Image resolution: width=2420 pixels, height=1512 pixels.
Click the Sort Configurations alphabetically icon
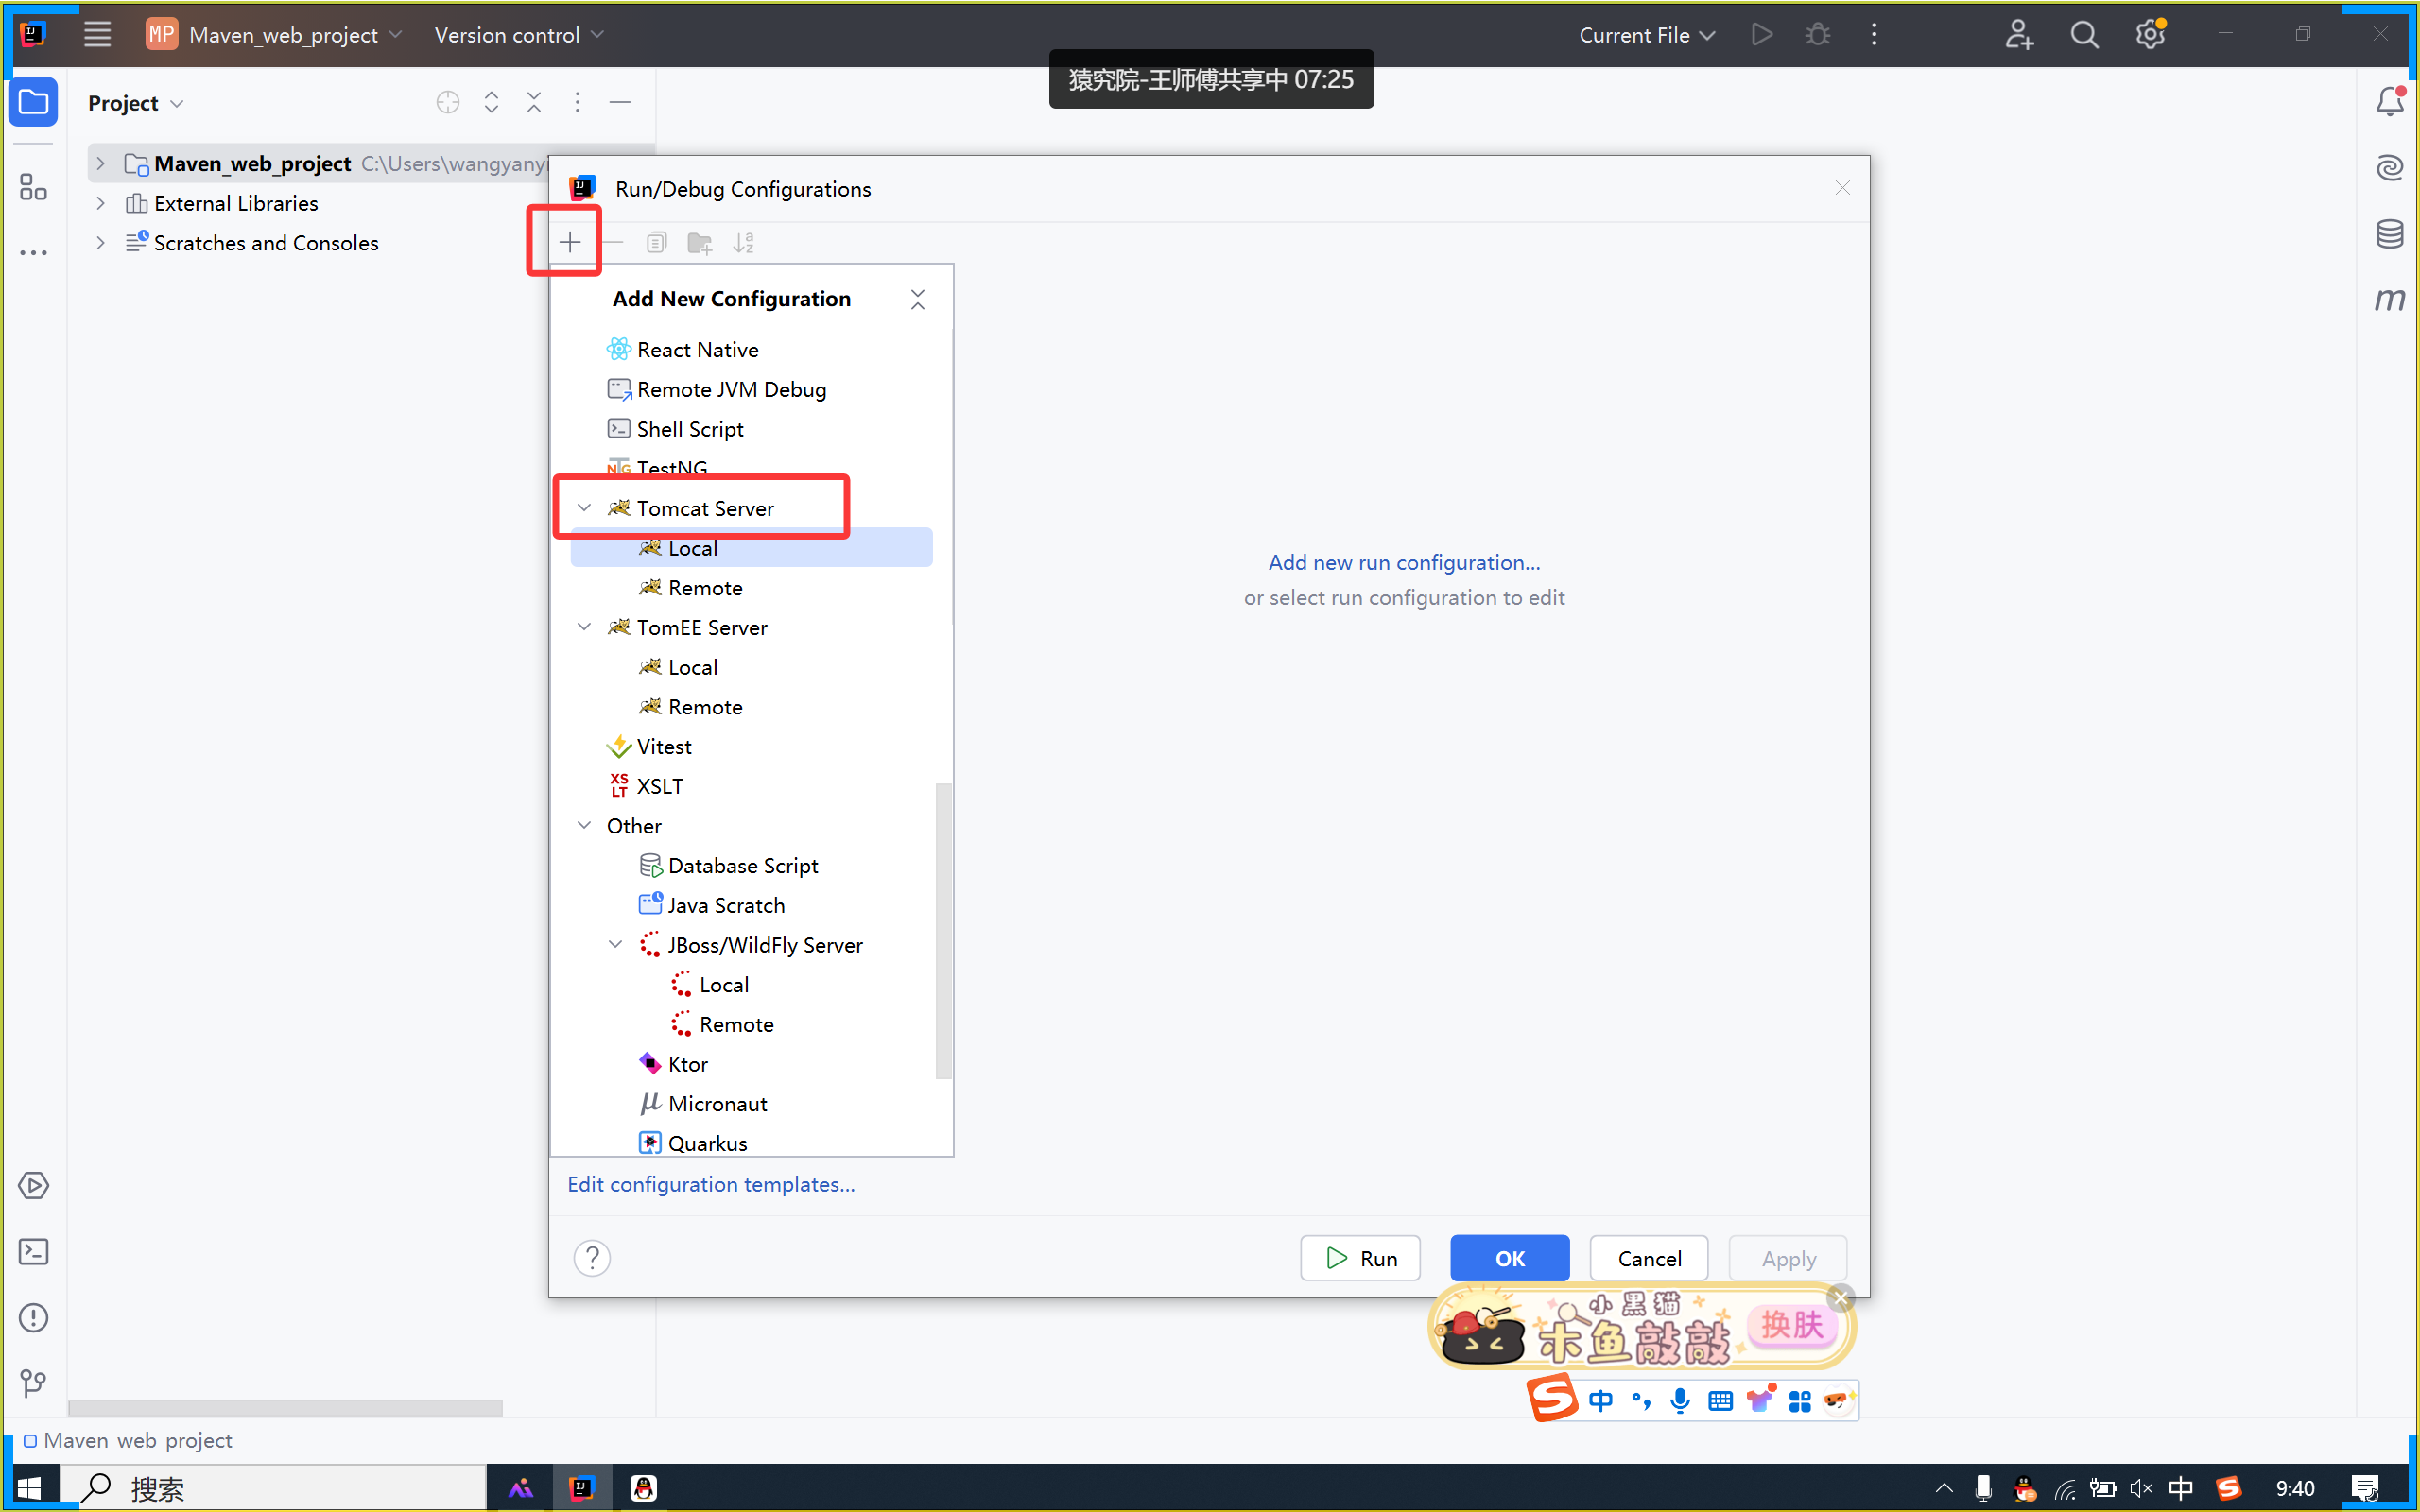tap(744, 242)
